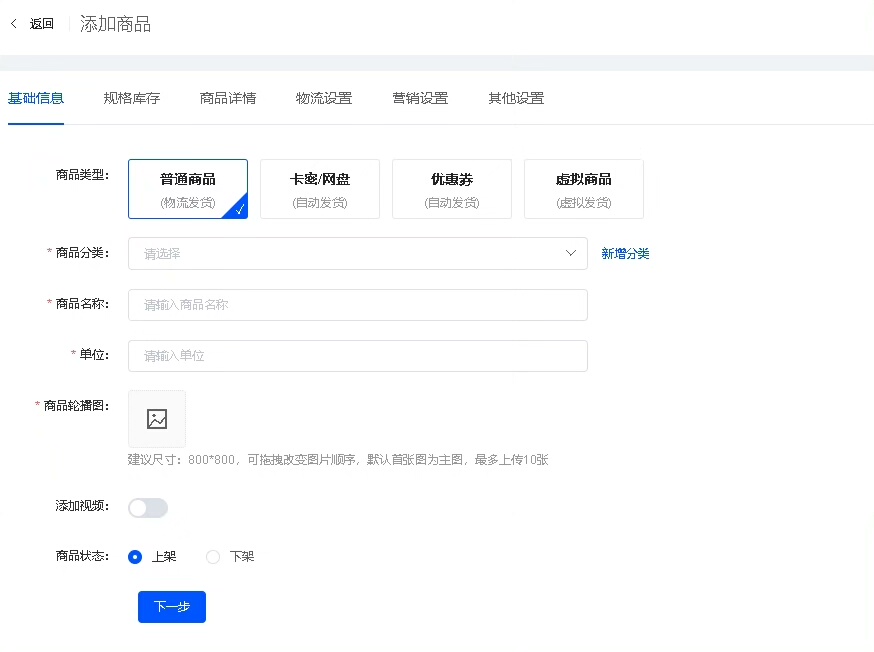Select the 基础信息 tab
This screenshot has width=874, height=652.
point(36,98)
